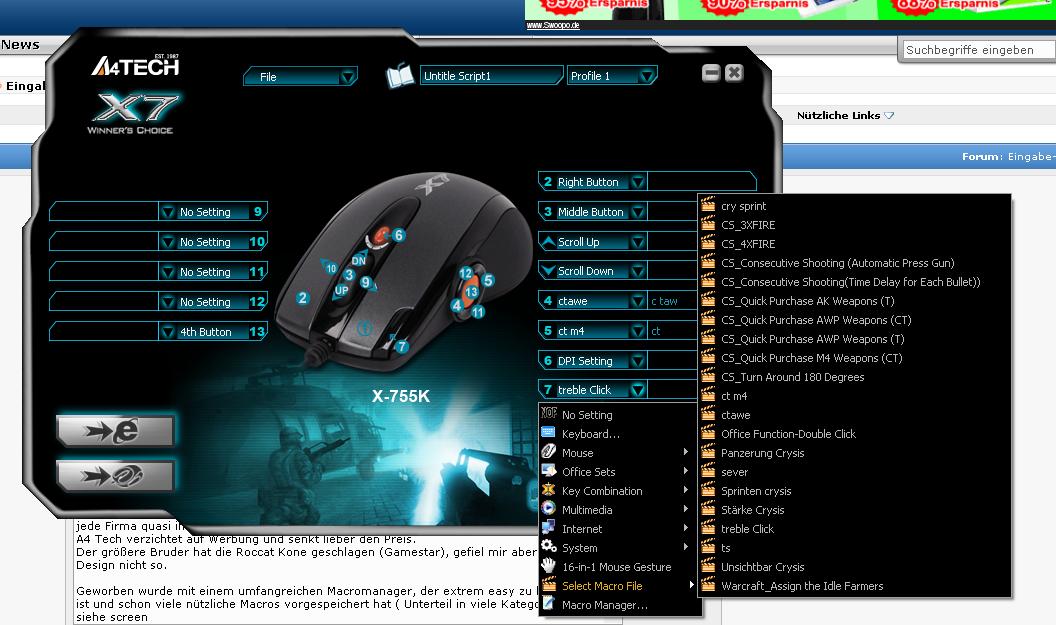Open the File dropdown
Viewport: 1056px width, 625px height.
point(300,77)
